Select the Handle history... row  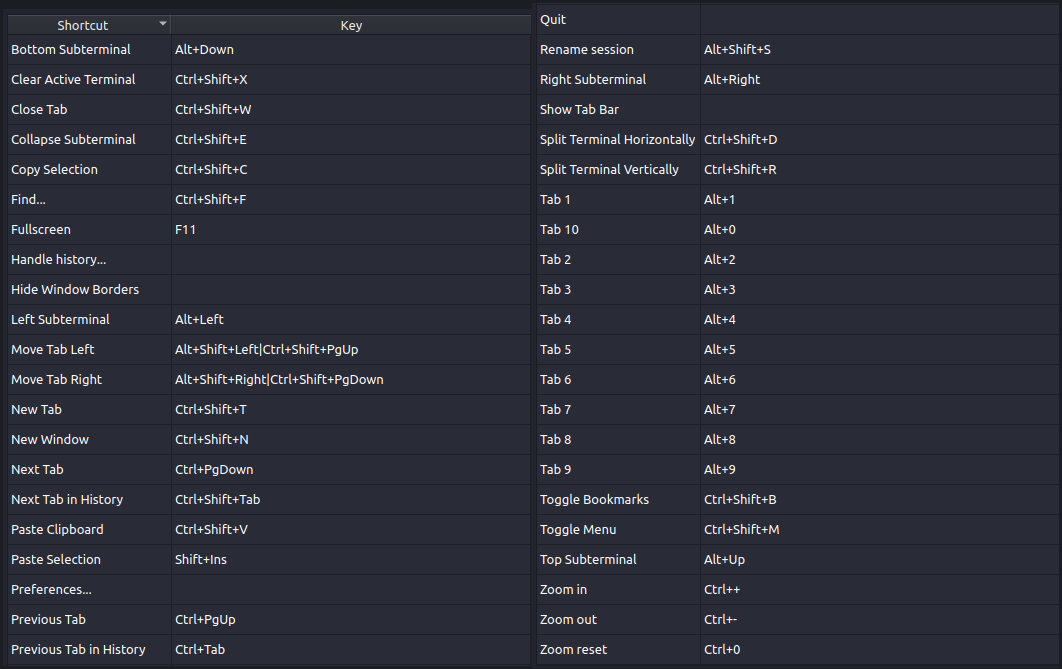pyautogui.click(x=269, y=259)
